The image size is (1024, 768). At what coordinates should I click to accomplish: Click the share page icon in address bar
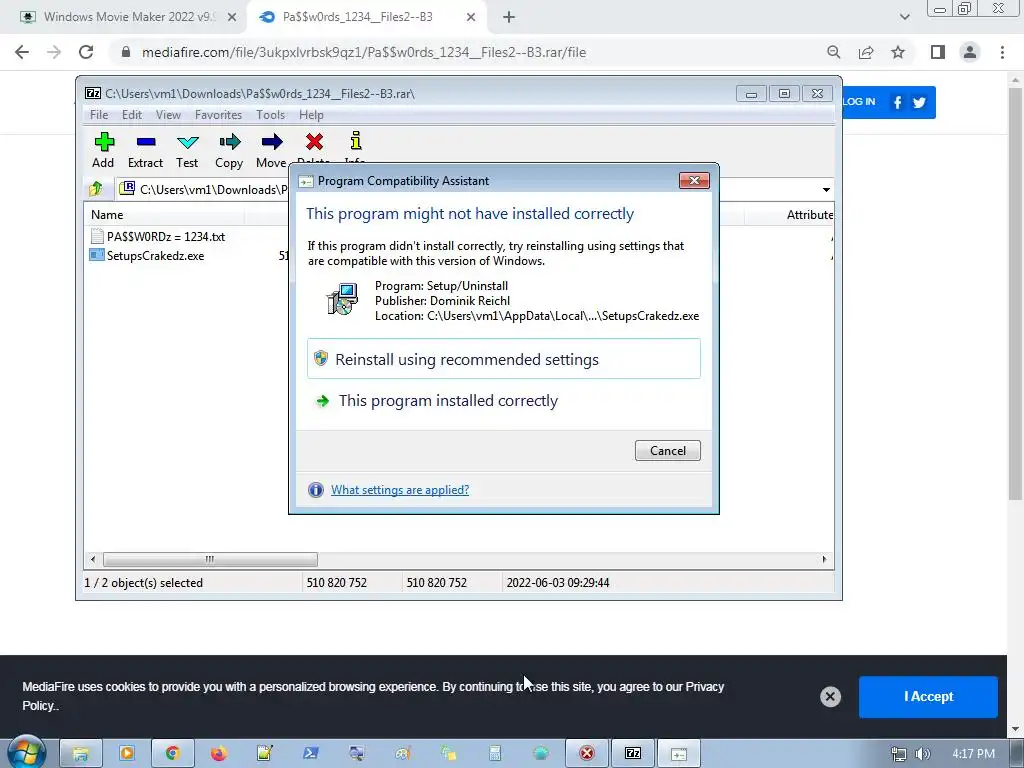(866, 52)
